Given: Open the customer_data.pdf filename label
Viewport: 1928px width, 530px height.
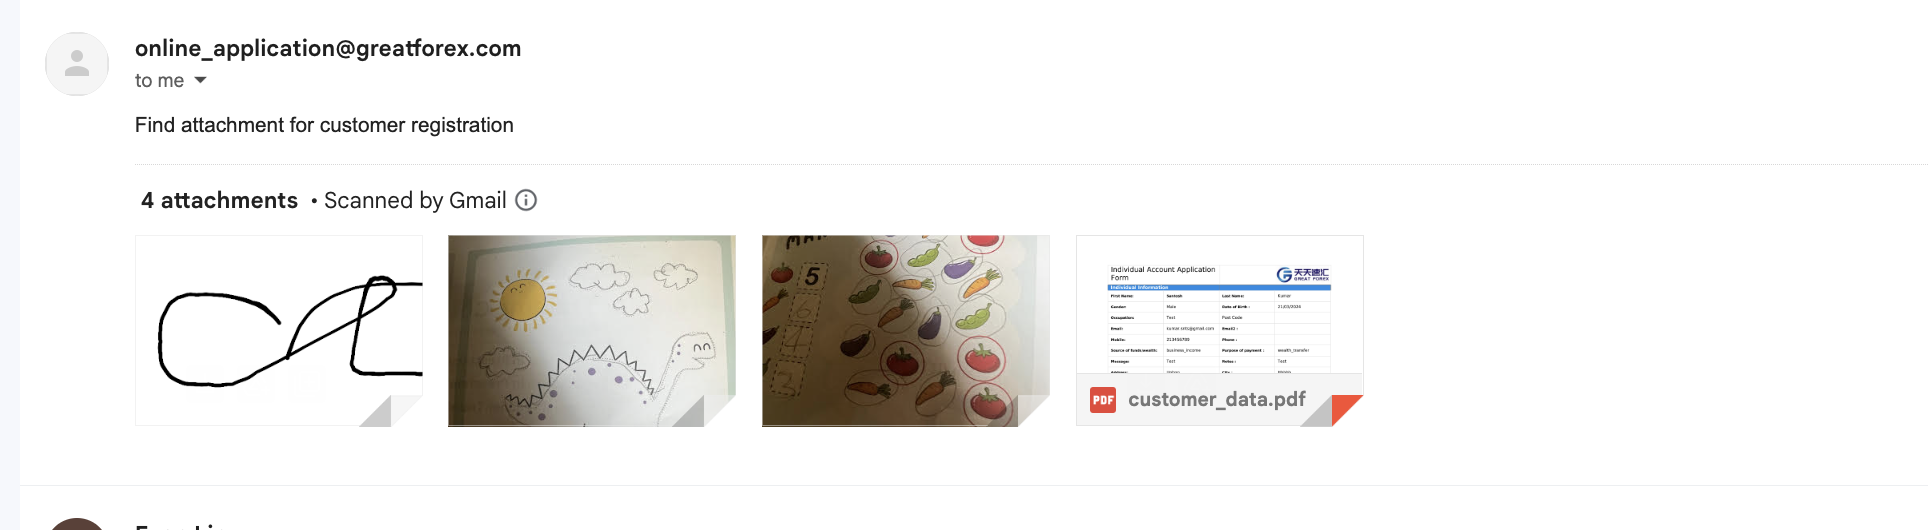Looking at the screenshot, I should click(1217, 399).
